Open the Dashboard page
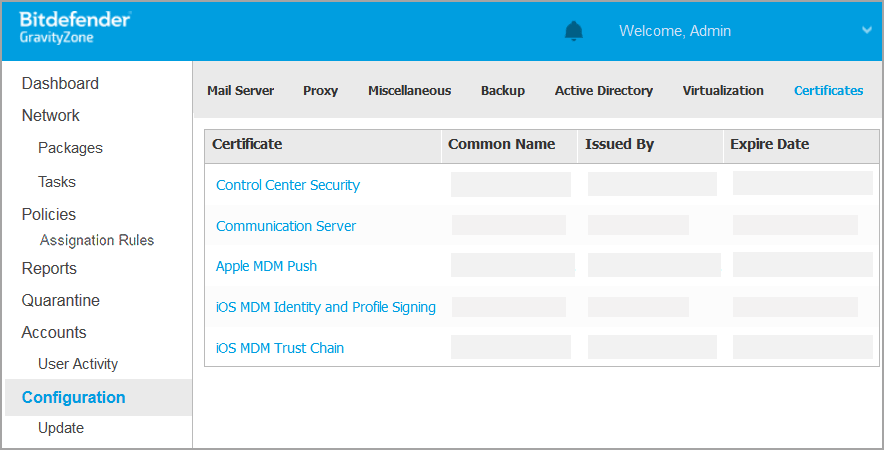Screen dimensions: 884x450 point(60,83)
